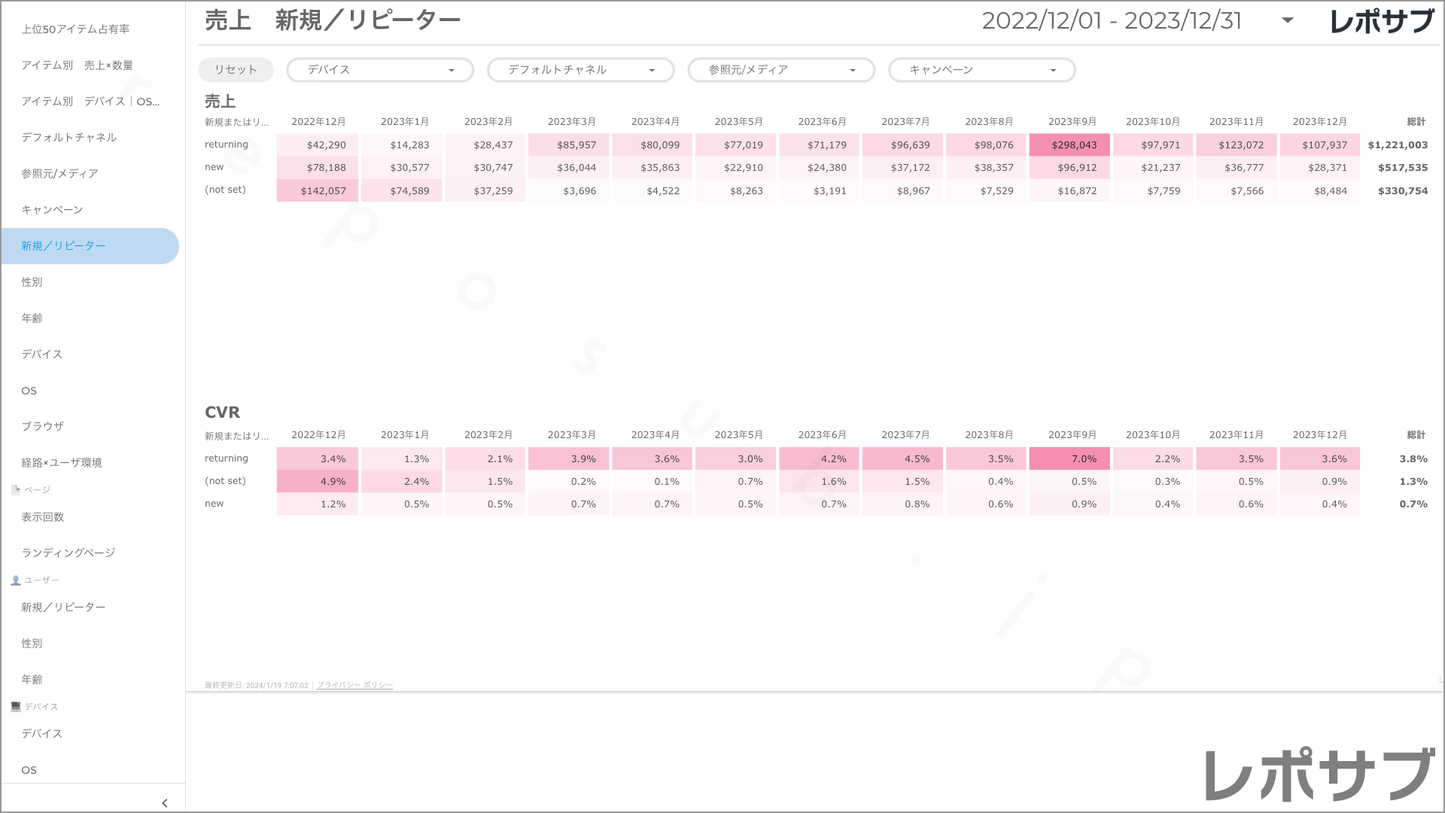Collapse the left navigation sidebar

click(164, 802)
